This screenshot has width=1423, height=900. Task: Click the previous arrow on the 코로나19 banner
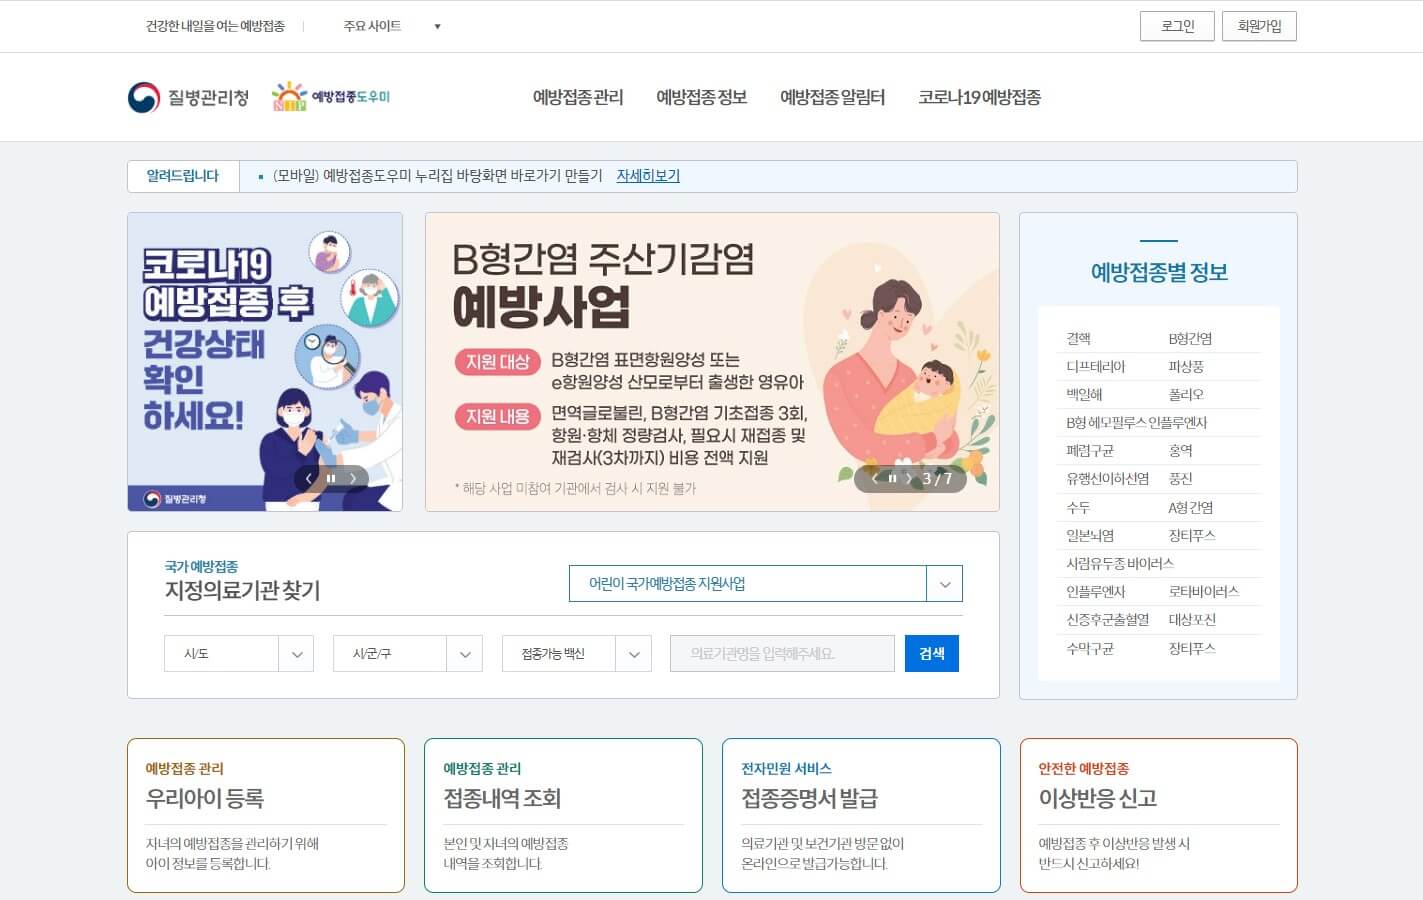[x=309, y=479]
